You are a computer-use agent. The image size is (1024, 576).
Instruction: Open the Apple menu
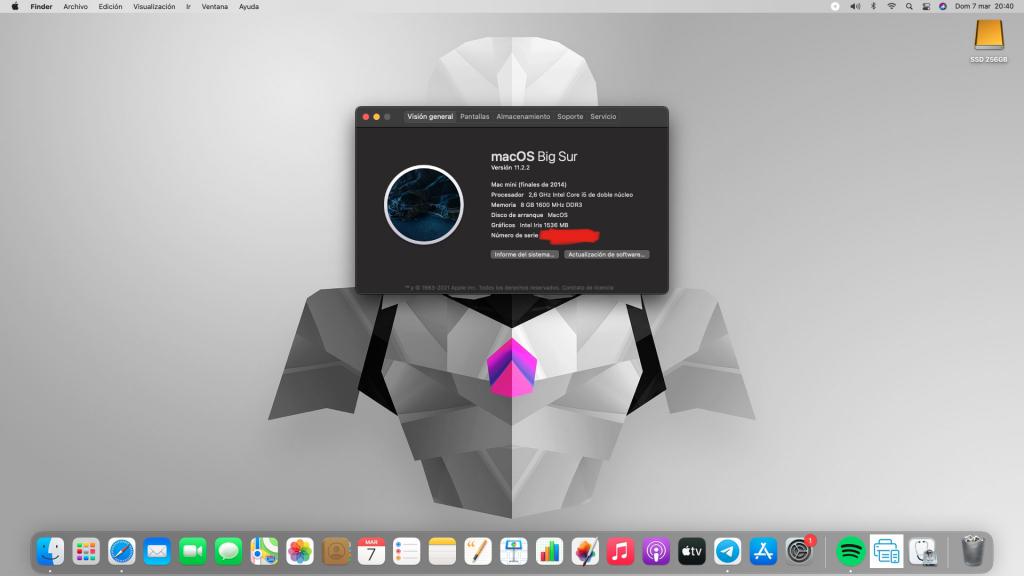pyautogui.click(x=14, y=7)
